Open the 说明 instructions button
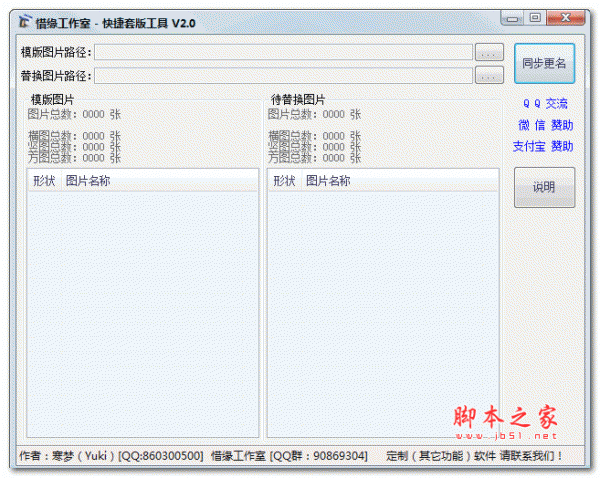The height and width of the screenshot is (478, 600). point(544,187)
